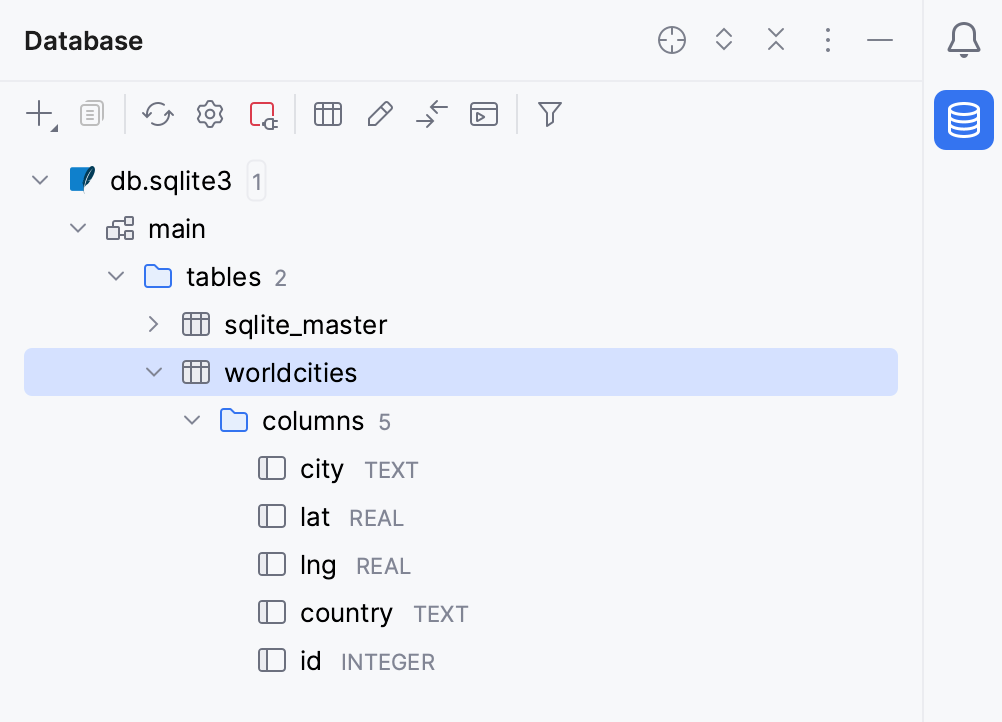Apply a filter to database objects

pos(549,114)
